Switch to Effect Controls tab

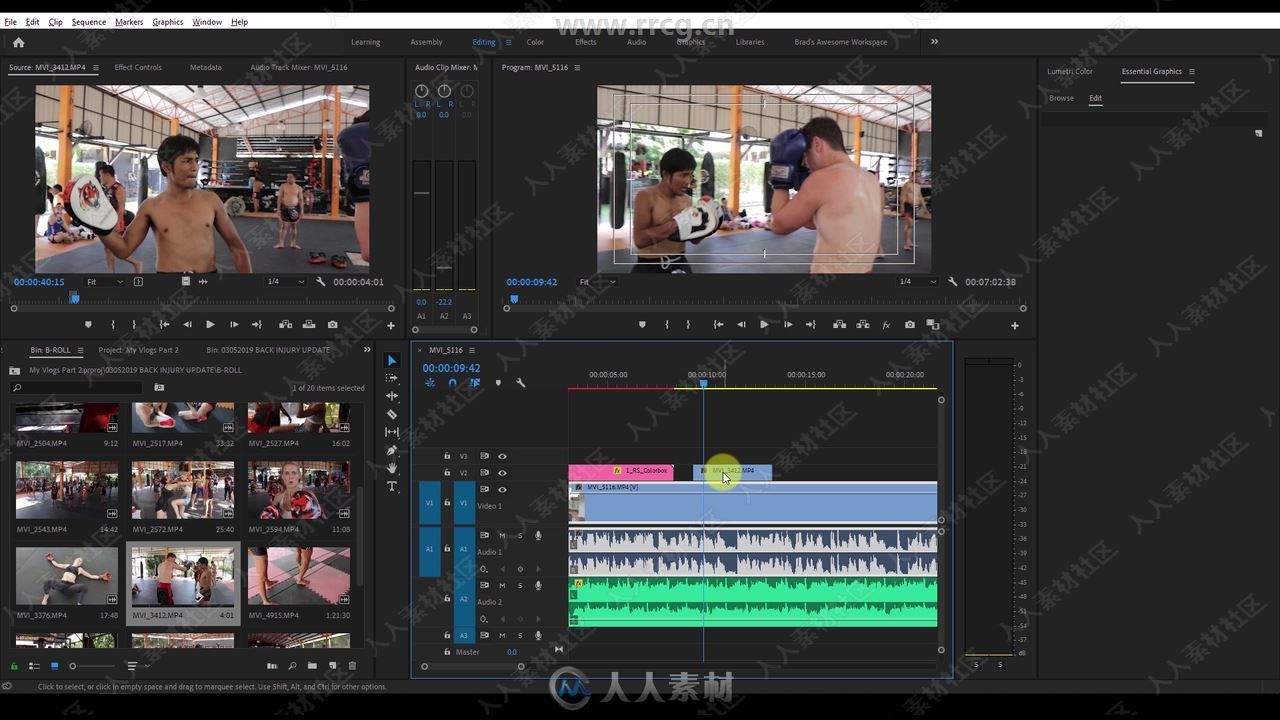(138, 67)
